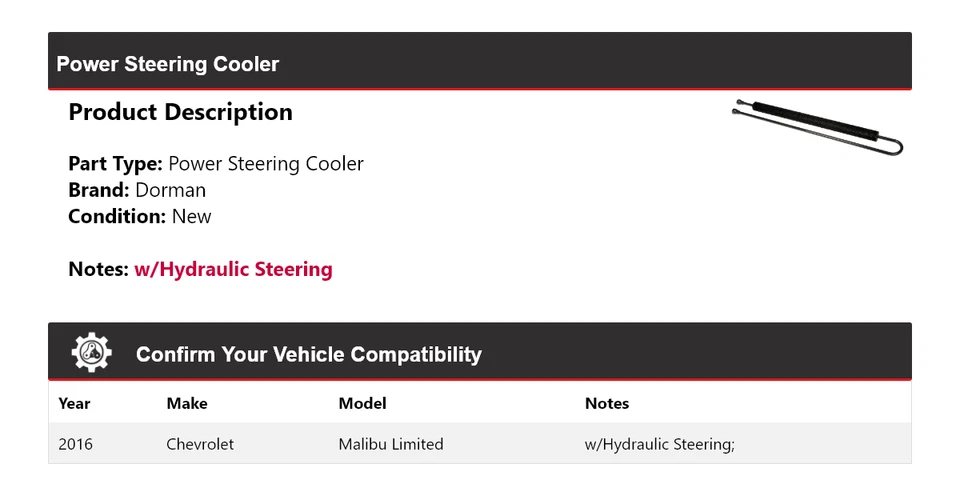Select the Malibu Limited model cell

point(390,444)
